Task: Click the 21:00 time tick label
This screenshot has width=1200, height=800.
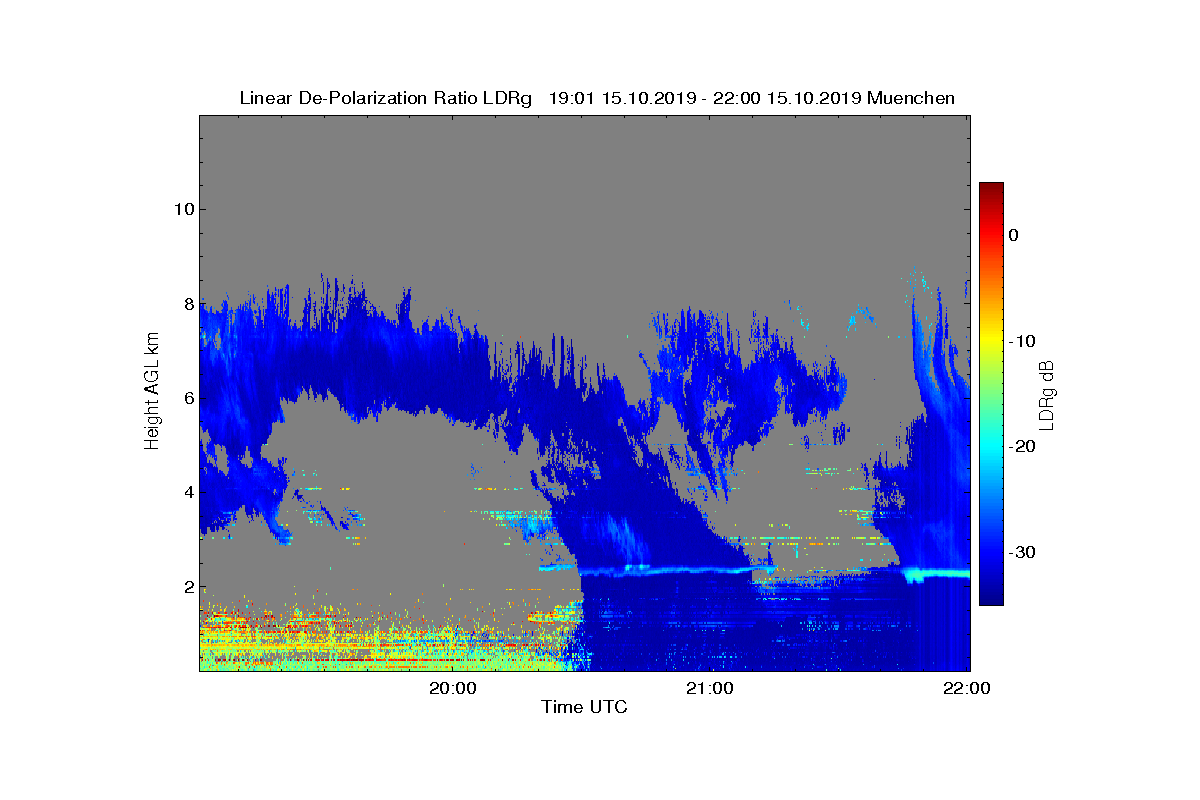Action: [x=710, y=688]
